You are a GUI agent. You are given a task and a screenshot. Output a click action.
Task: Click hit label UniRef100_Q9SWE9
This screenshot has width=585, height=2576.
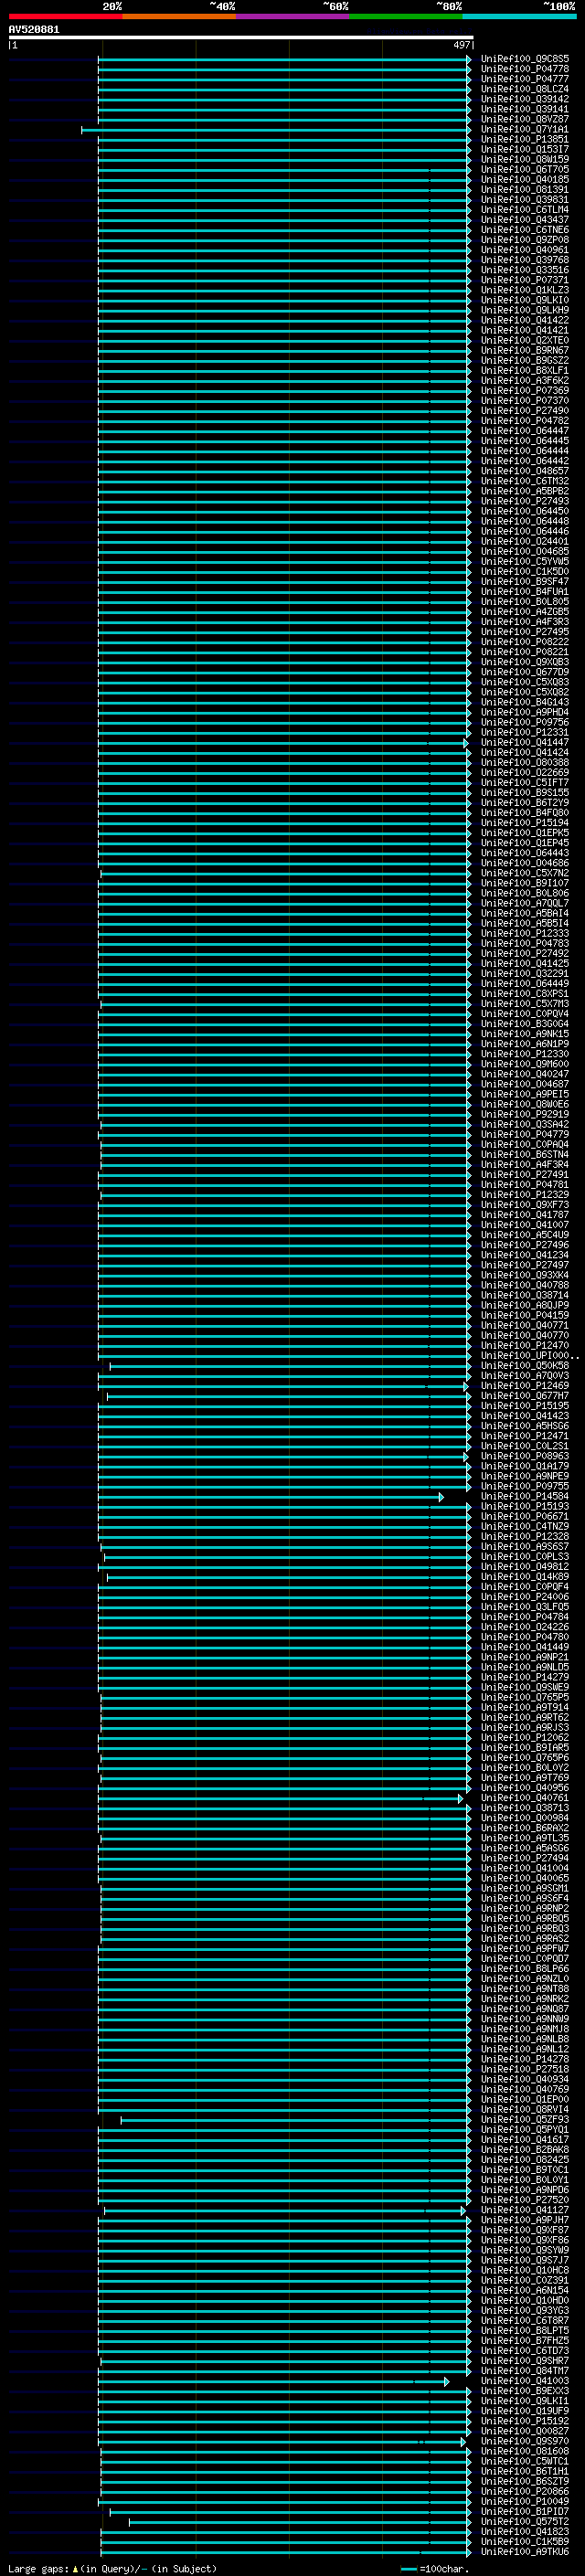point(525,1687)
